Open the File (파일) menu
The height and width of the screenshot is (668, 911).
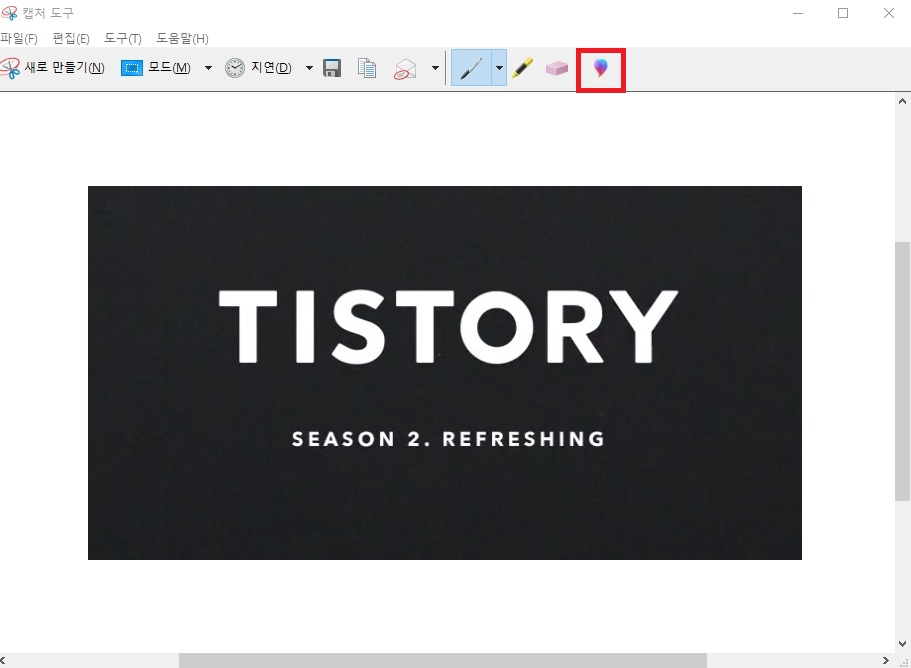tap(19, 38)
